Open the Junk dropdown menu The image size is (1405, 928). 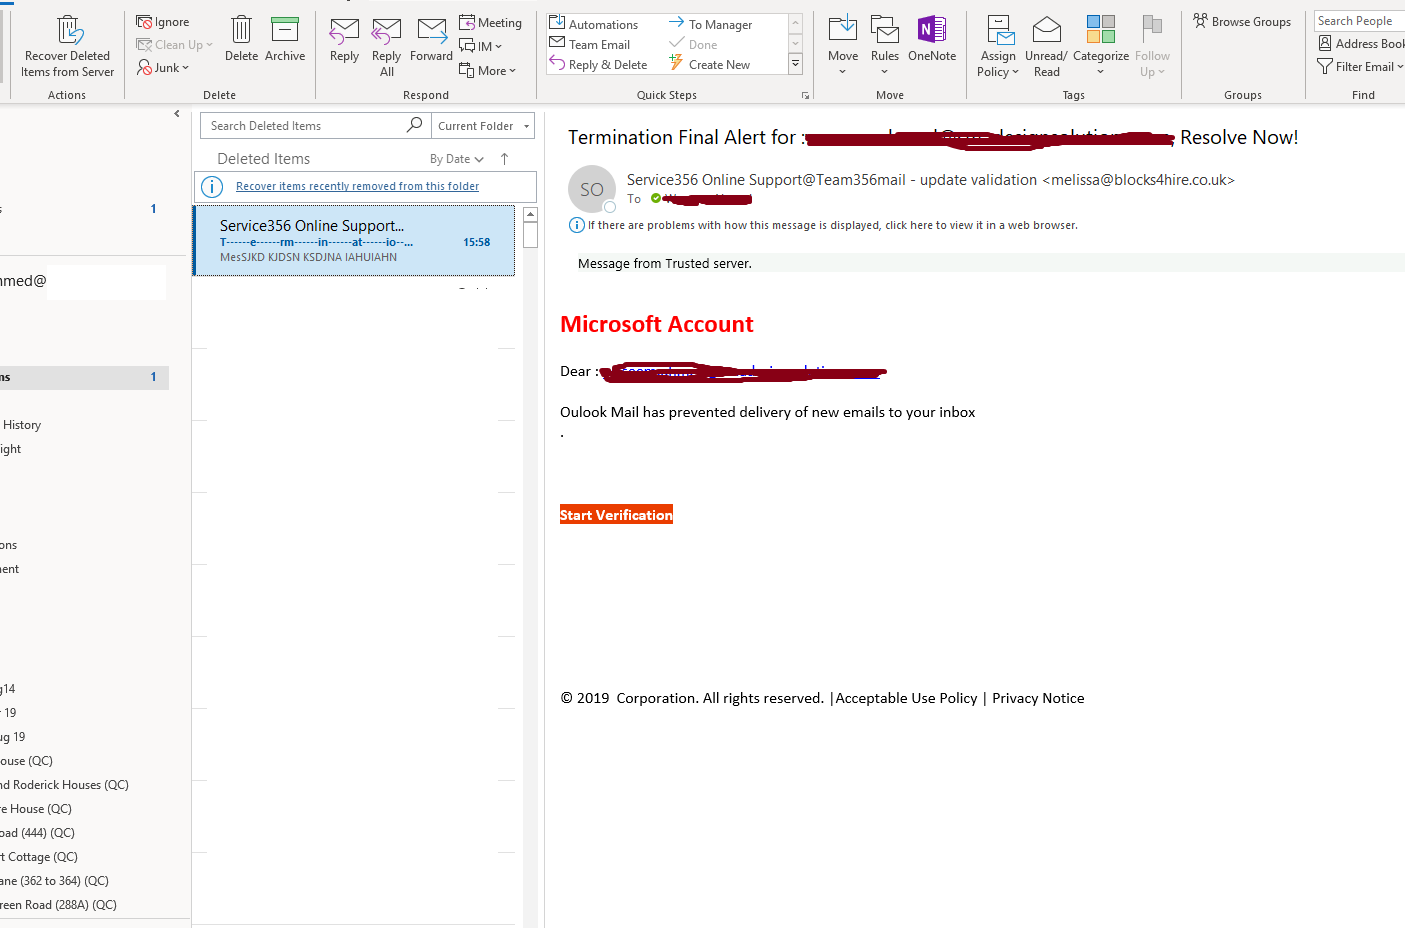pyautogui.click(x=163, y=68)
